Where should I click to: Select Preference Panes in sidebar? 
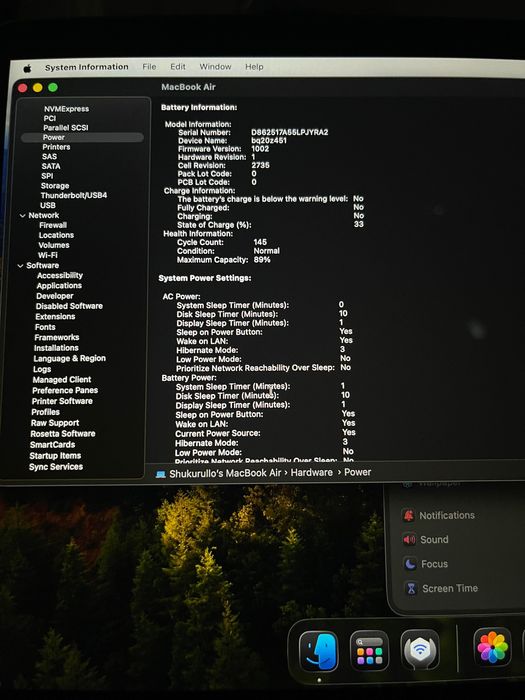65,391
